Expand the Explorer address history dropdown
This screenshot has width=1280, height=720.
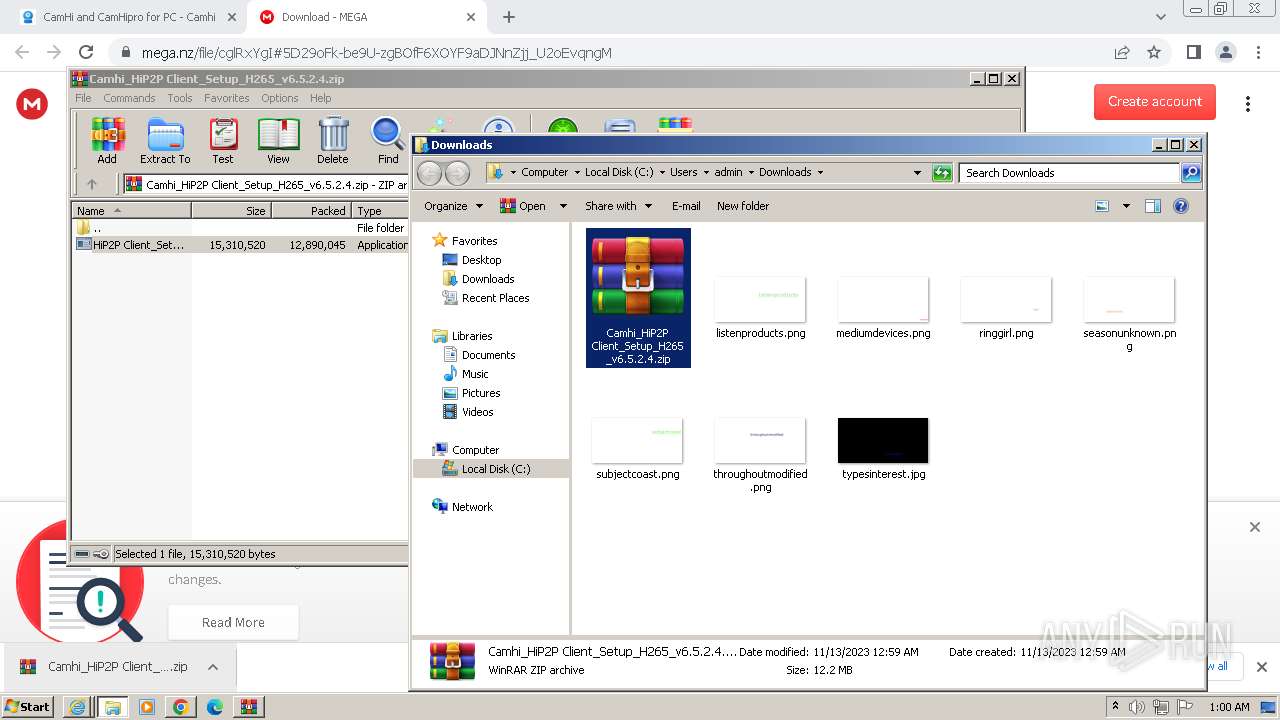917,173
